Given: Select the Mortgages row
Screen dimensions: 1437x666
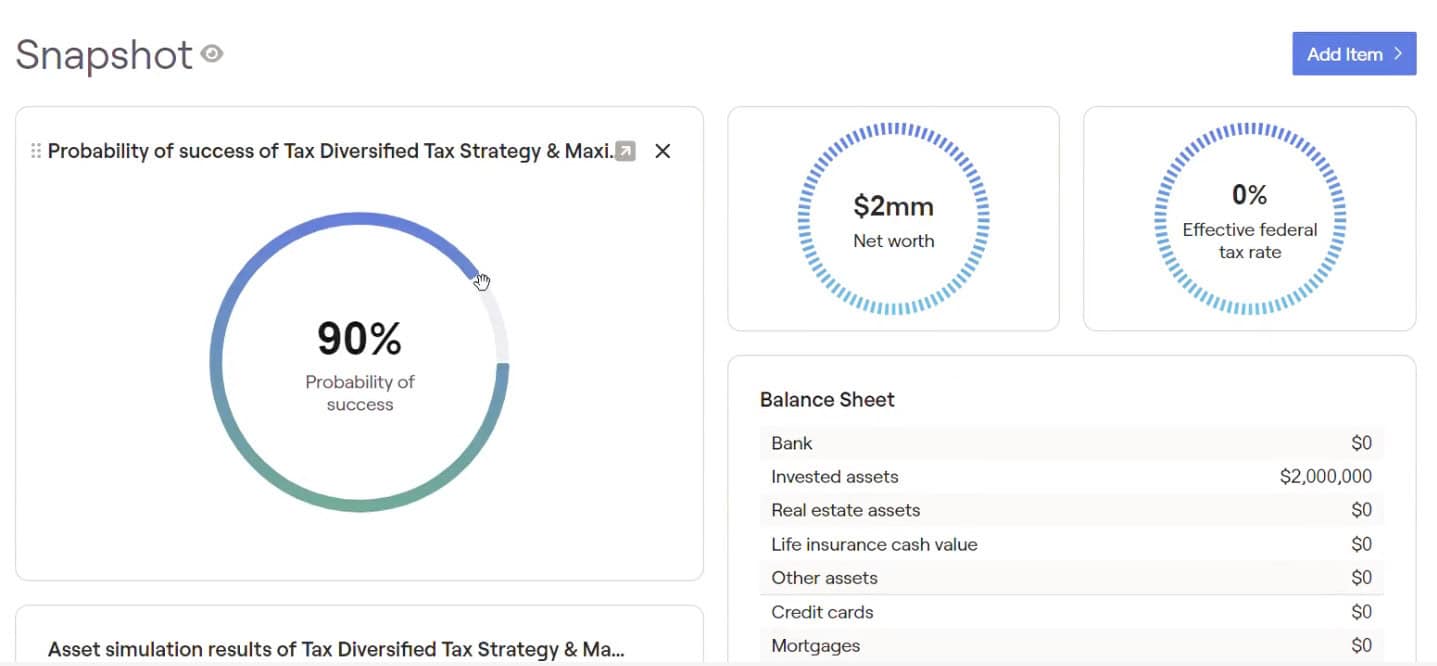Looking at the screenshot, I should [1072, 646].
